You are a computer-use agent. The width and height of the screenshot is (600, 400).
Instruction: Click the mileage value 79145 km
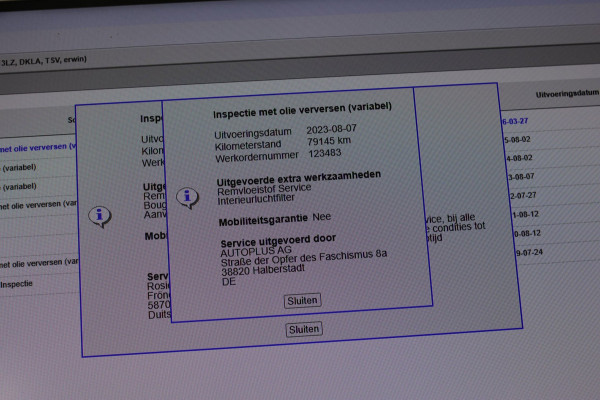[329, 141]
